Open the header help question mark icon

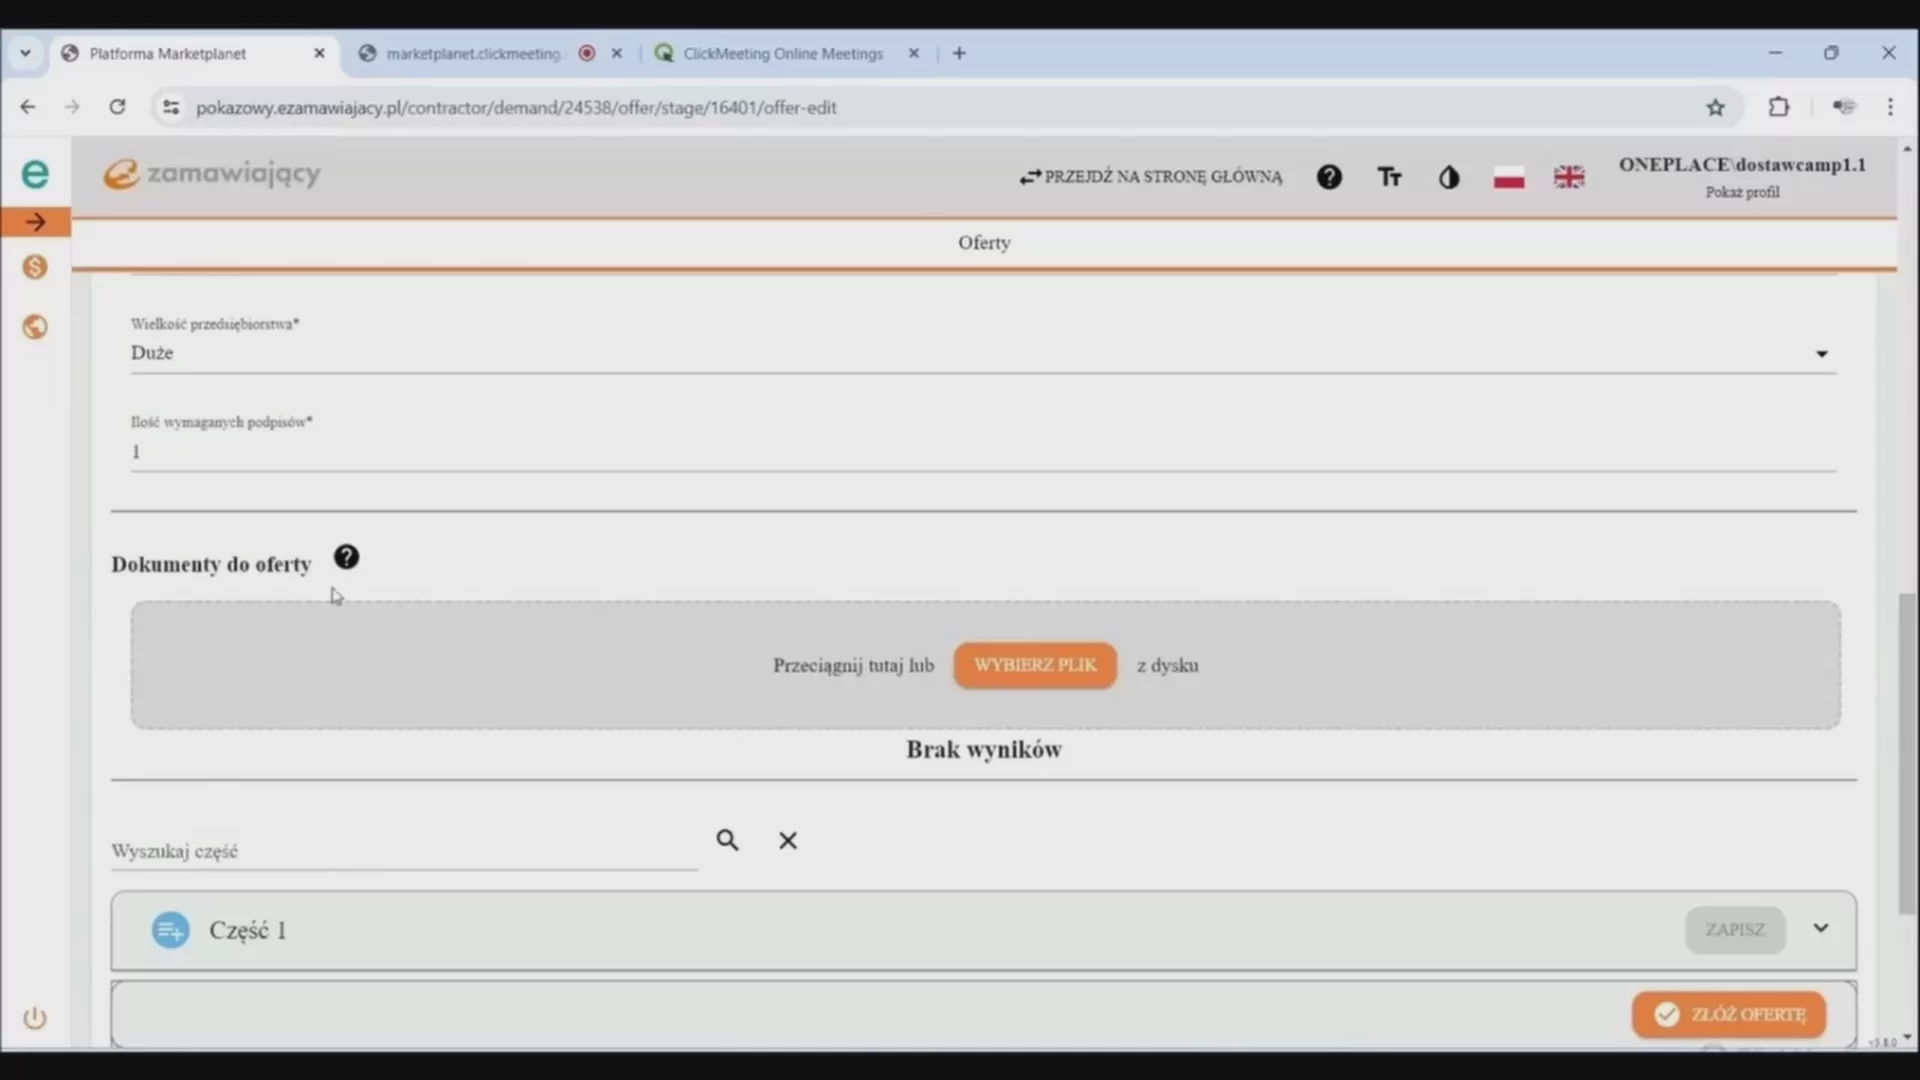(1329, 177)
